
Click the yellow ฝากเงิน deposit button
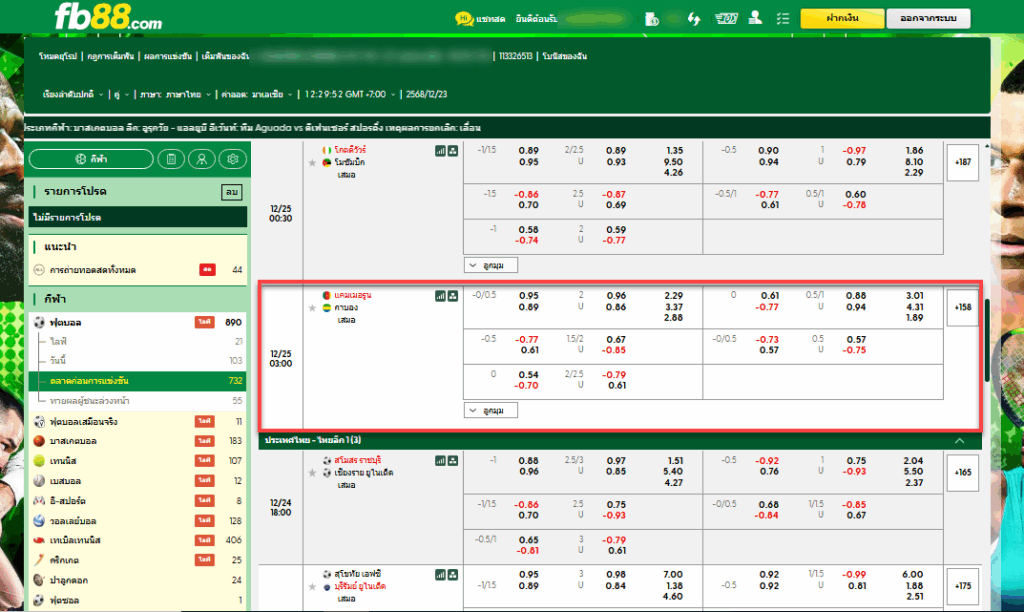(x=842, y=18)
